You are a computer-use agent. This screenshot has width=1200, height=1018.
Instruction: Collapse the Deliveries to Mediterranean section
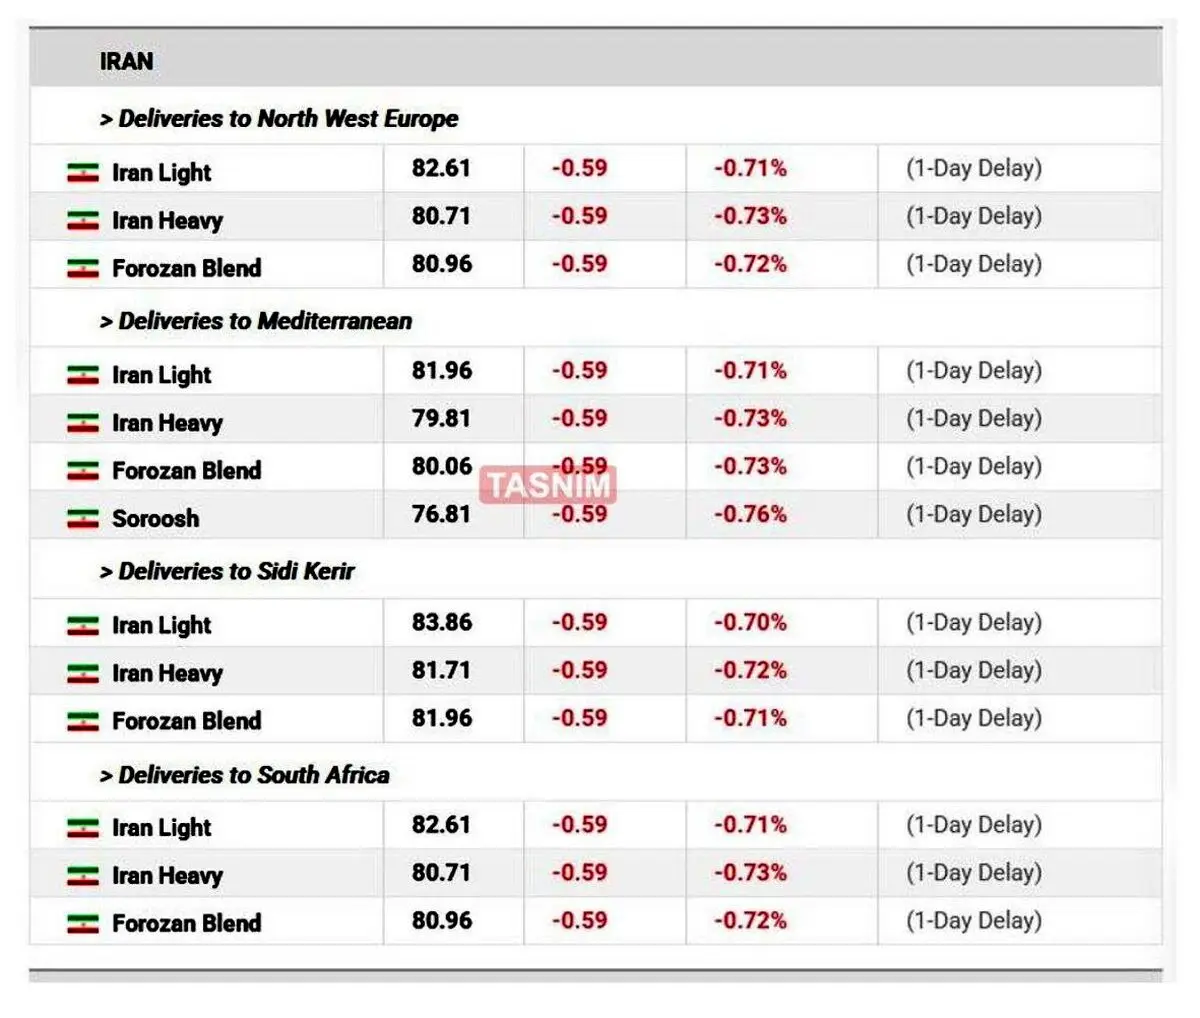(x=256, y=321)
